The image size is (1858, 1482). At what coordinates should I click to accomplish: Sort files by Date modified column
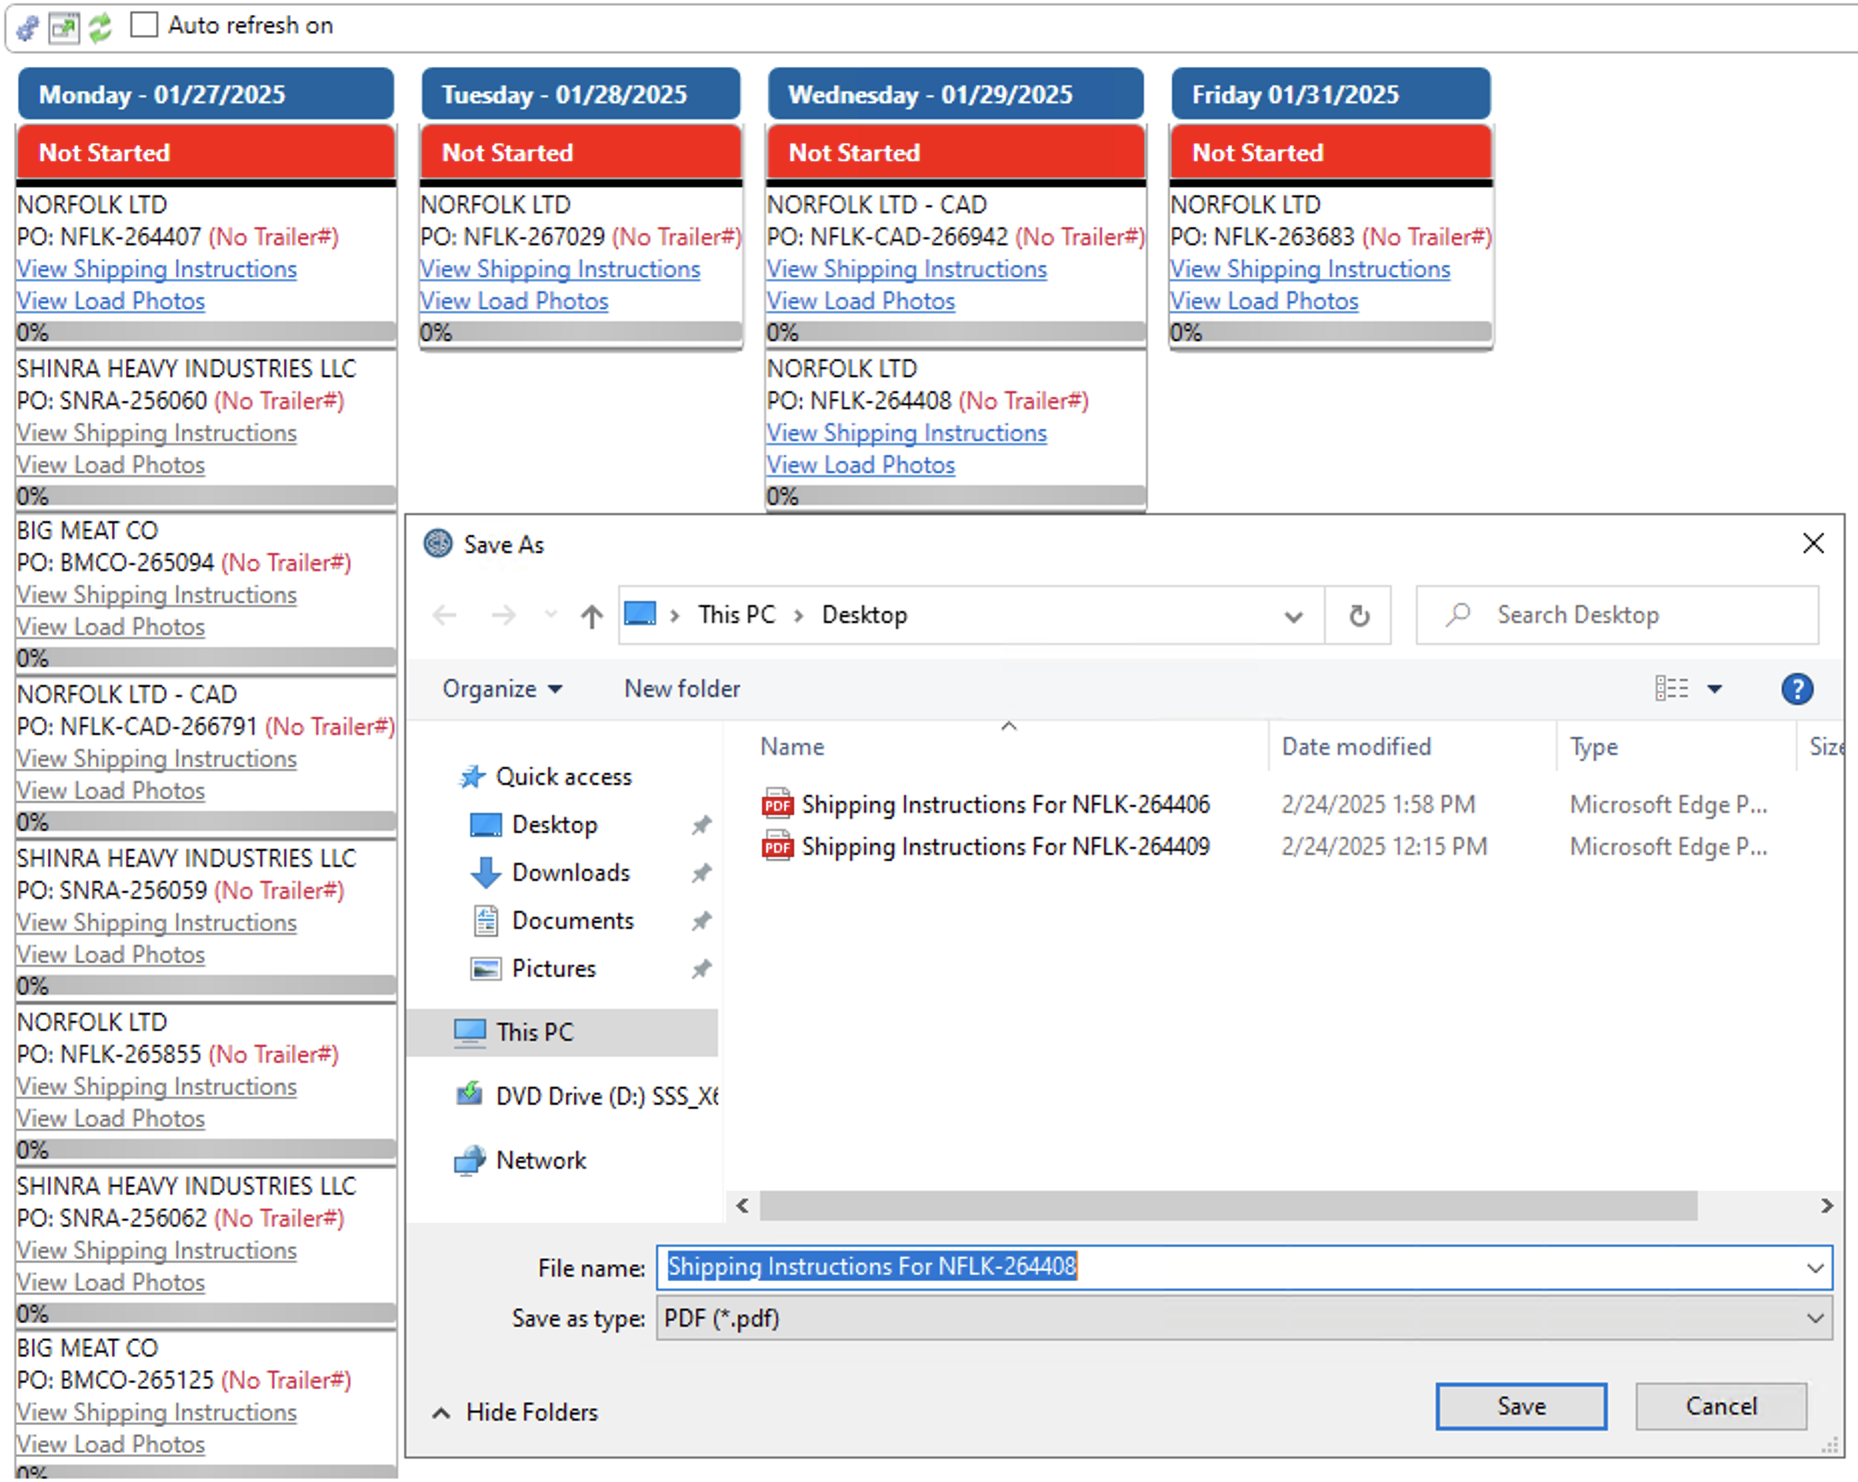pos(1356,747)
